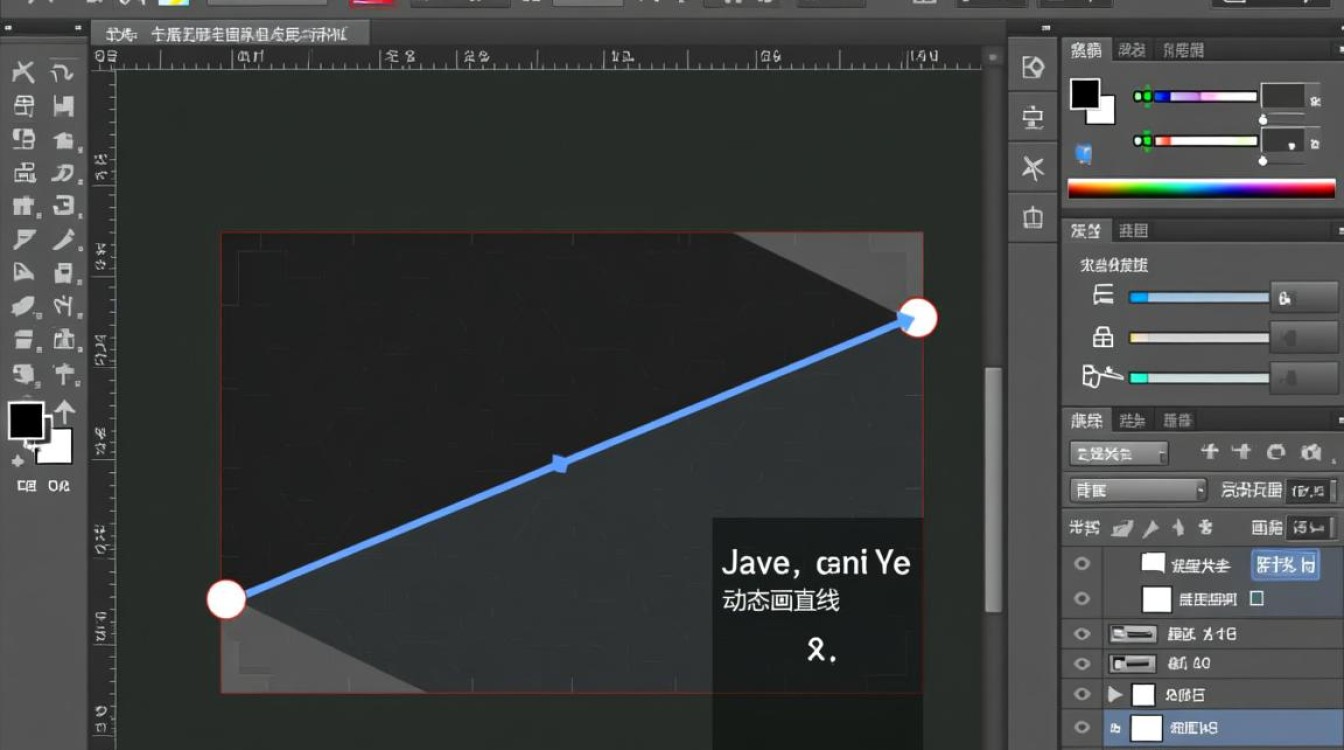Screen dimensions: 1344x750
Task: Open the layer filter kind dropdown
Action: tap(1118, 454)
